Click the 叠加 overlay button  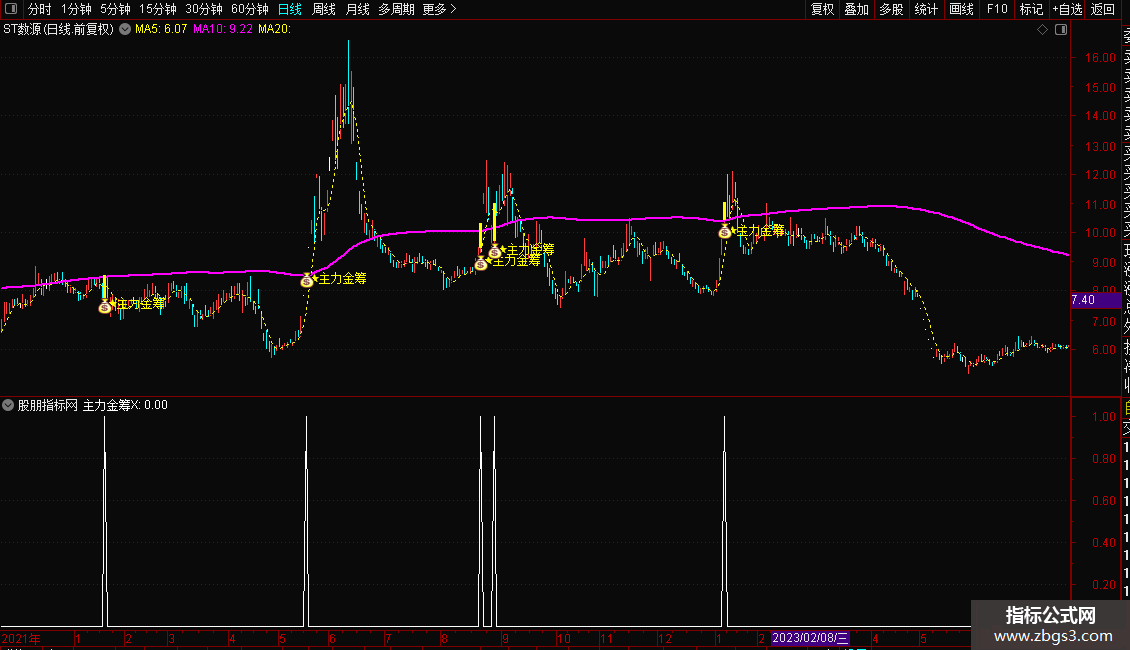tap(857, 9)
